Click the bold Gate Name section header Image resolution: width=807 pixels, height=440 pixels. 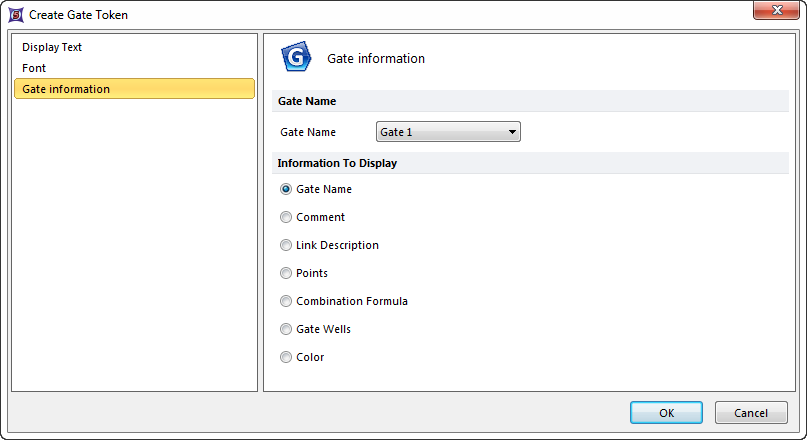[307, 101]
